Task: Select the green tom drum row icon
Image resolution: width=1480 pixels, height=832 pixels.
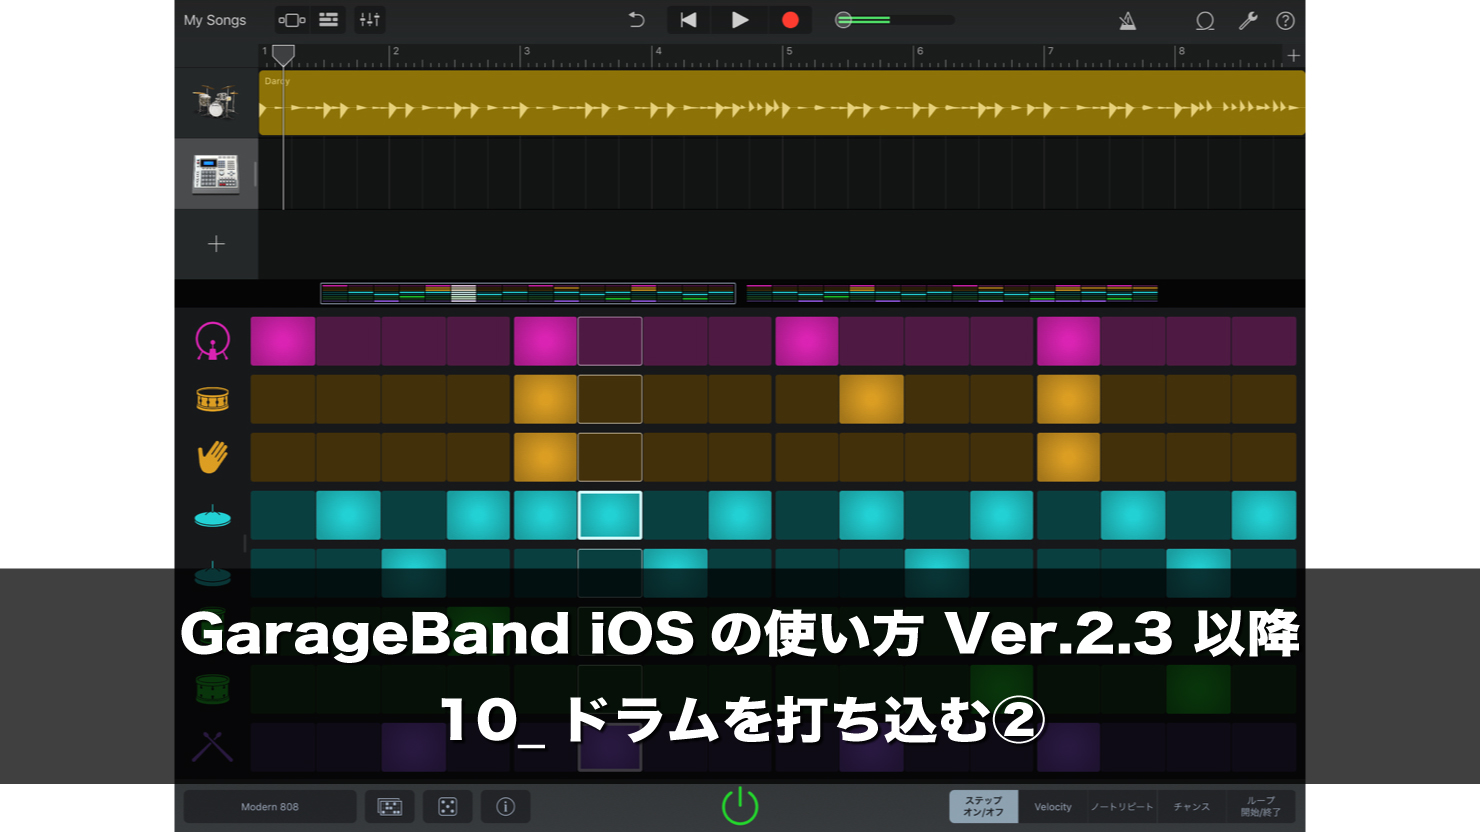Action: [213, 688]
